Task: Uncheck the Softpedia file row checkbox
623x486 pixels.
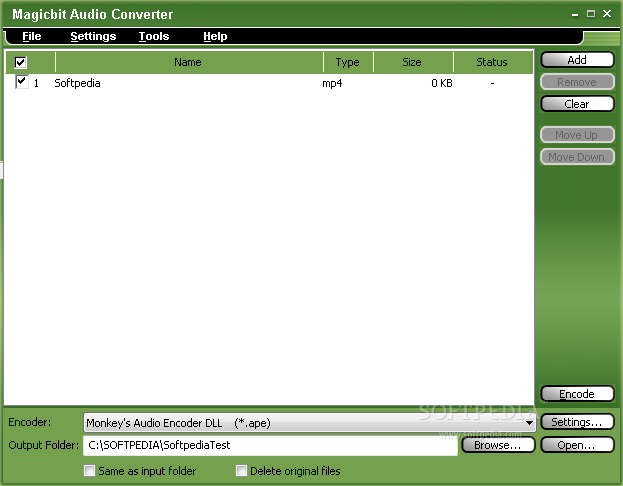Action: click(x=21, y=82)
